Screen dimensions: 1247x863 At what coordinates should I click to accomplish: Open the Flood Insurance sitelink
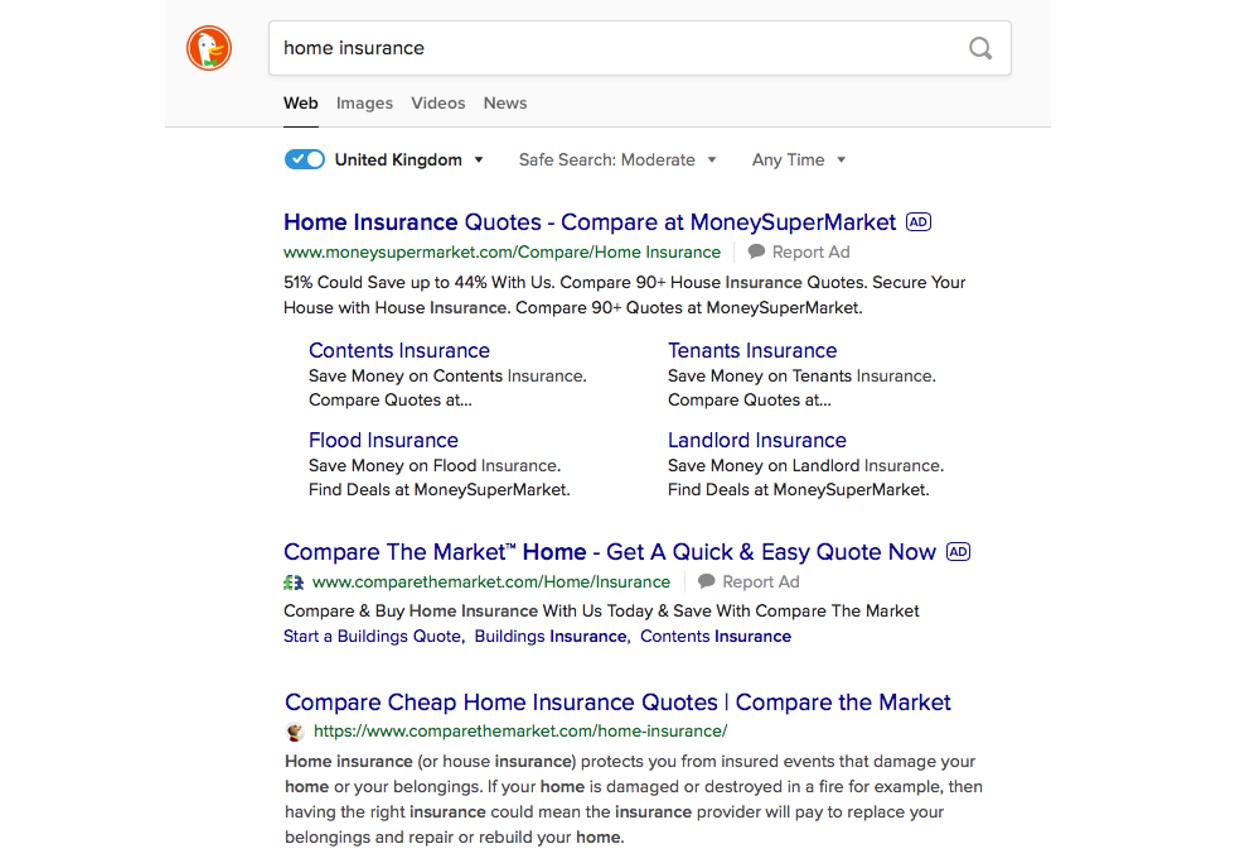pos(383,441)
